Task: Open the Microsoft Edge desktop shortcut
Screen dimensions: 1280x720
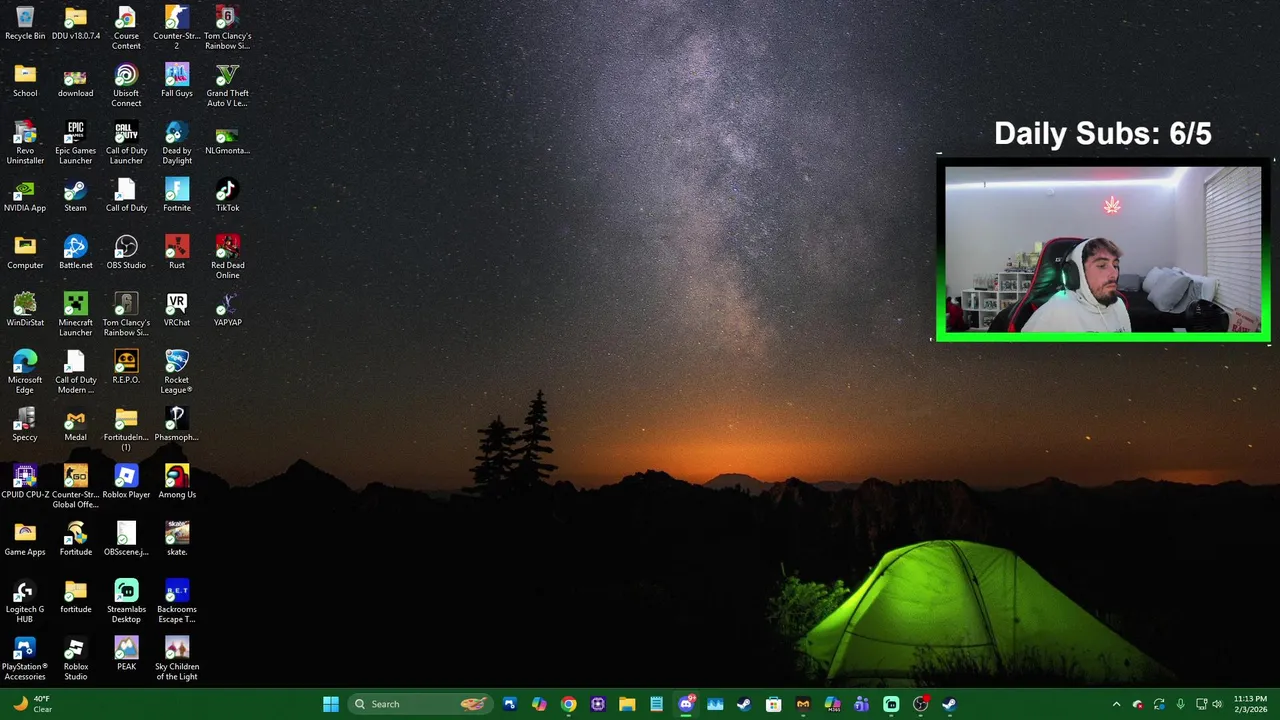Action: coord(25,372)
